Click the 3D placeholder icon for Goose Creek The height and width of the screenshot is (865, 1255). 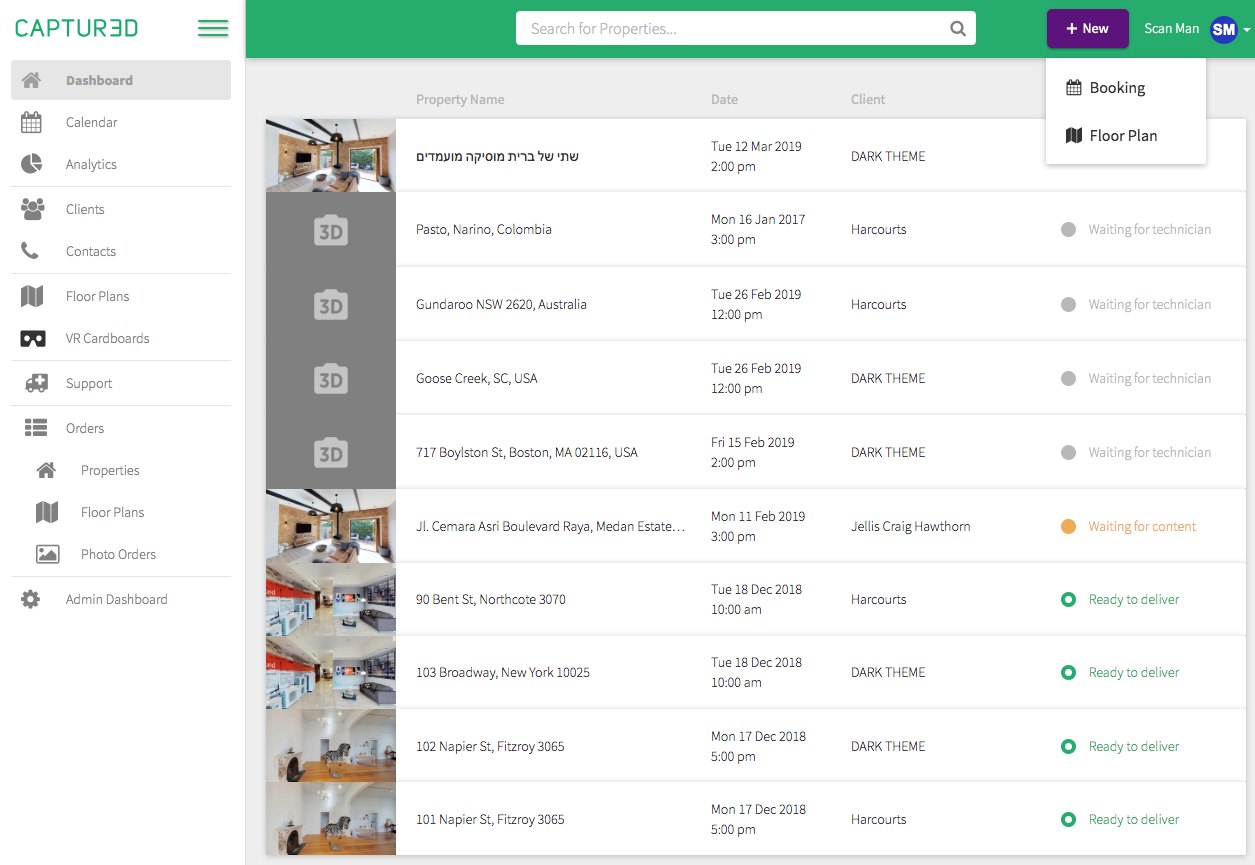(330, 380)
